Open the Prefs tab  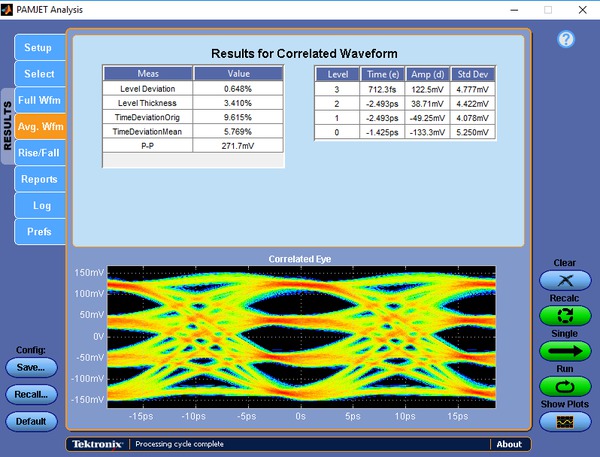(39, 232)
